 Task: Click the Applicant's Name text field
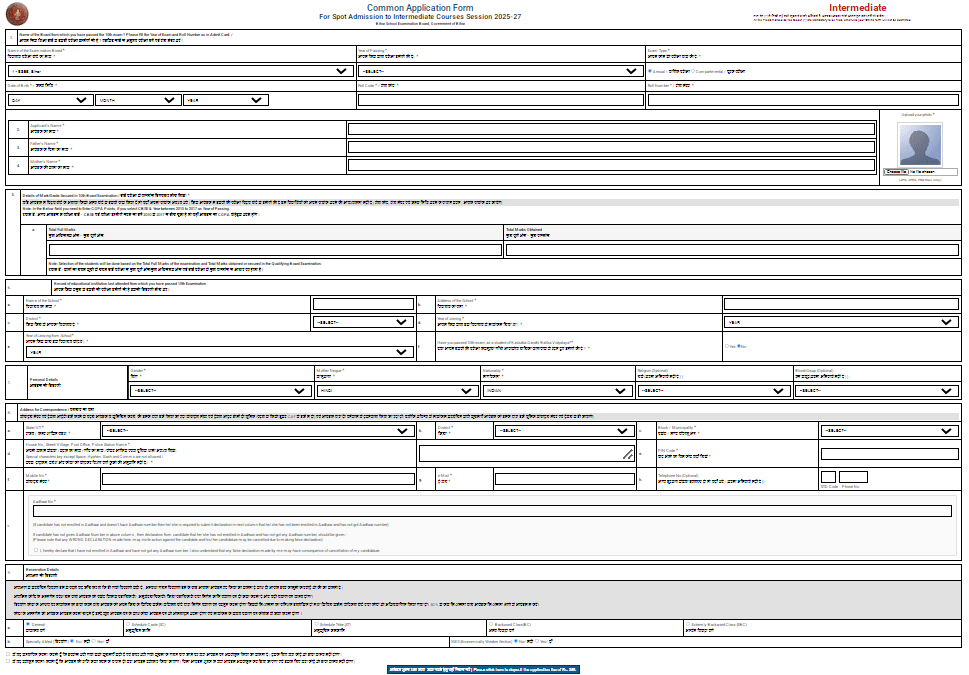[x=610, y=129]
